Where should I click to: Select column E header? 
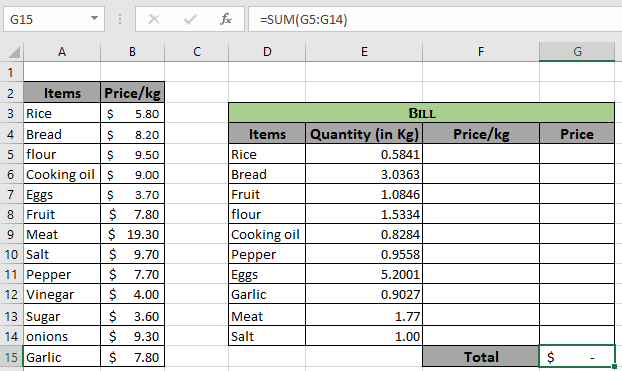coord(364,52)
